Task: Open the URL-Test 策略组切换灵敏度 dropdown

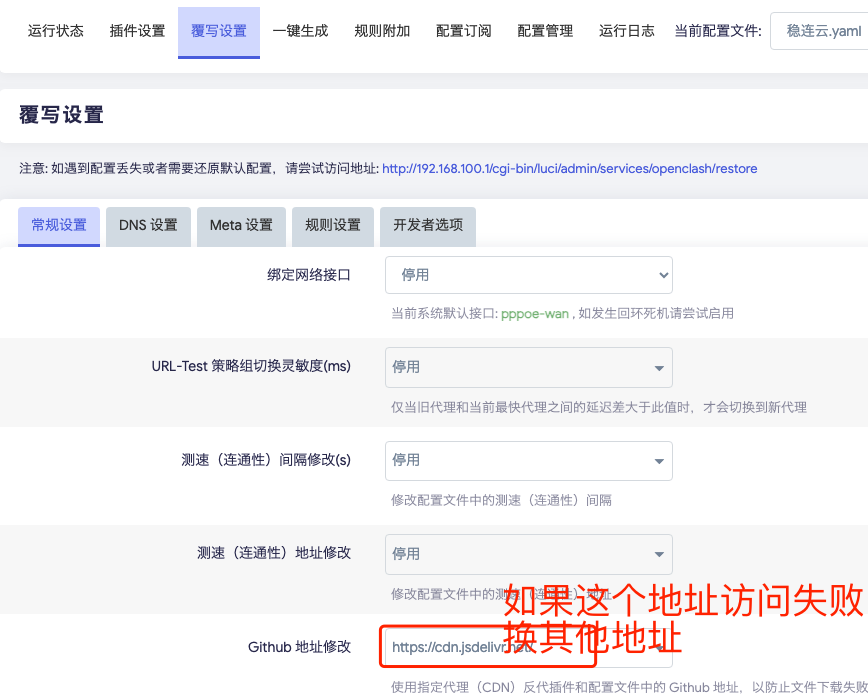Action: [528, 368]
